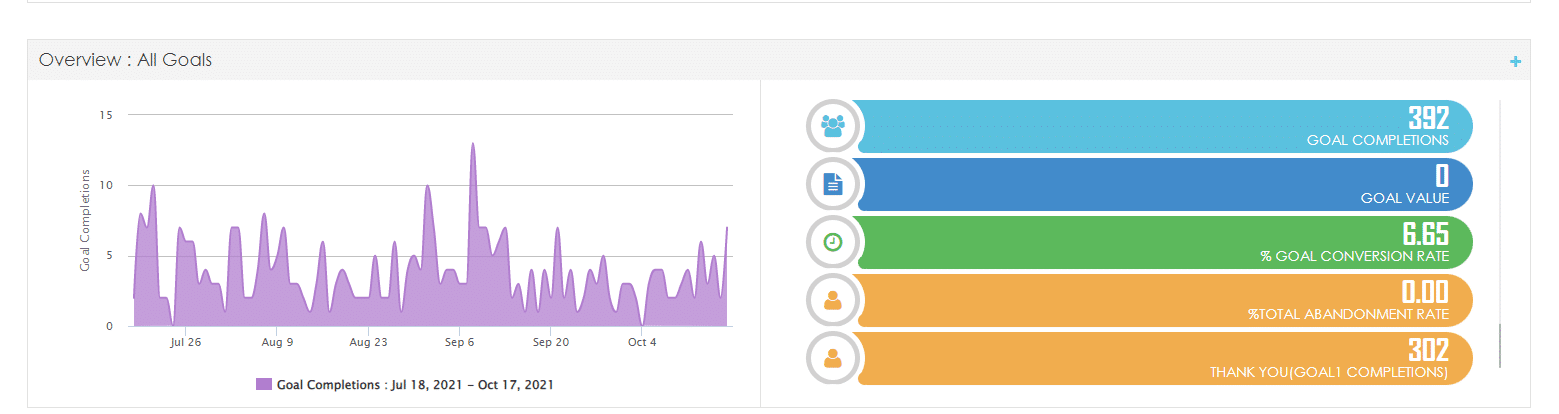1559x414 pixels.
Task: Click the 10 y-axis value
Action: (x=106, y=185)
